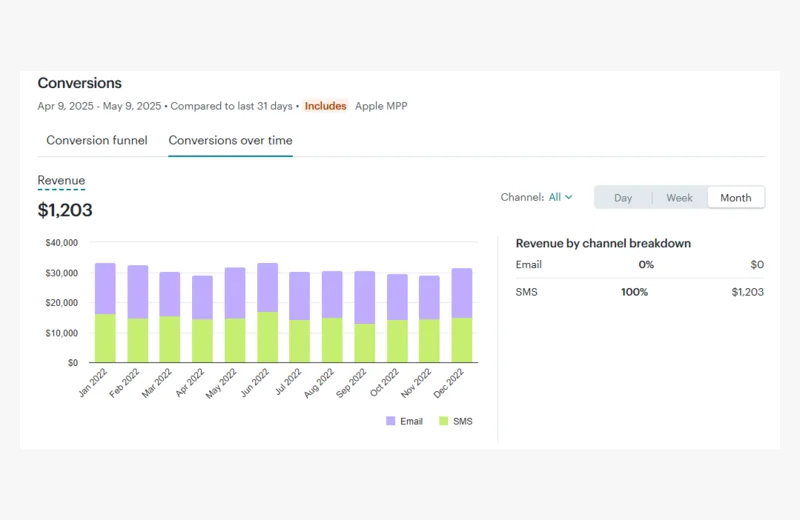Toggle the SMS legend color swatch
Screen dimensions: 800x520
443,421
